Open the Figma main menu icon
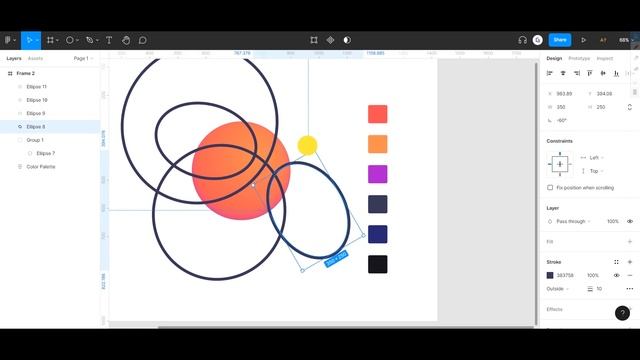 coord(7,40)
